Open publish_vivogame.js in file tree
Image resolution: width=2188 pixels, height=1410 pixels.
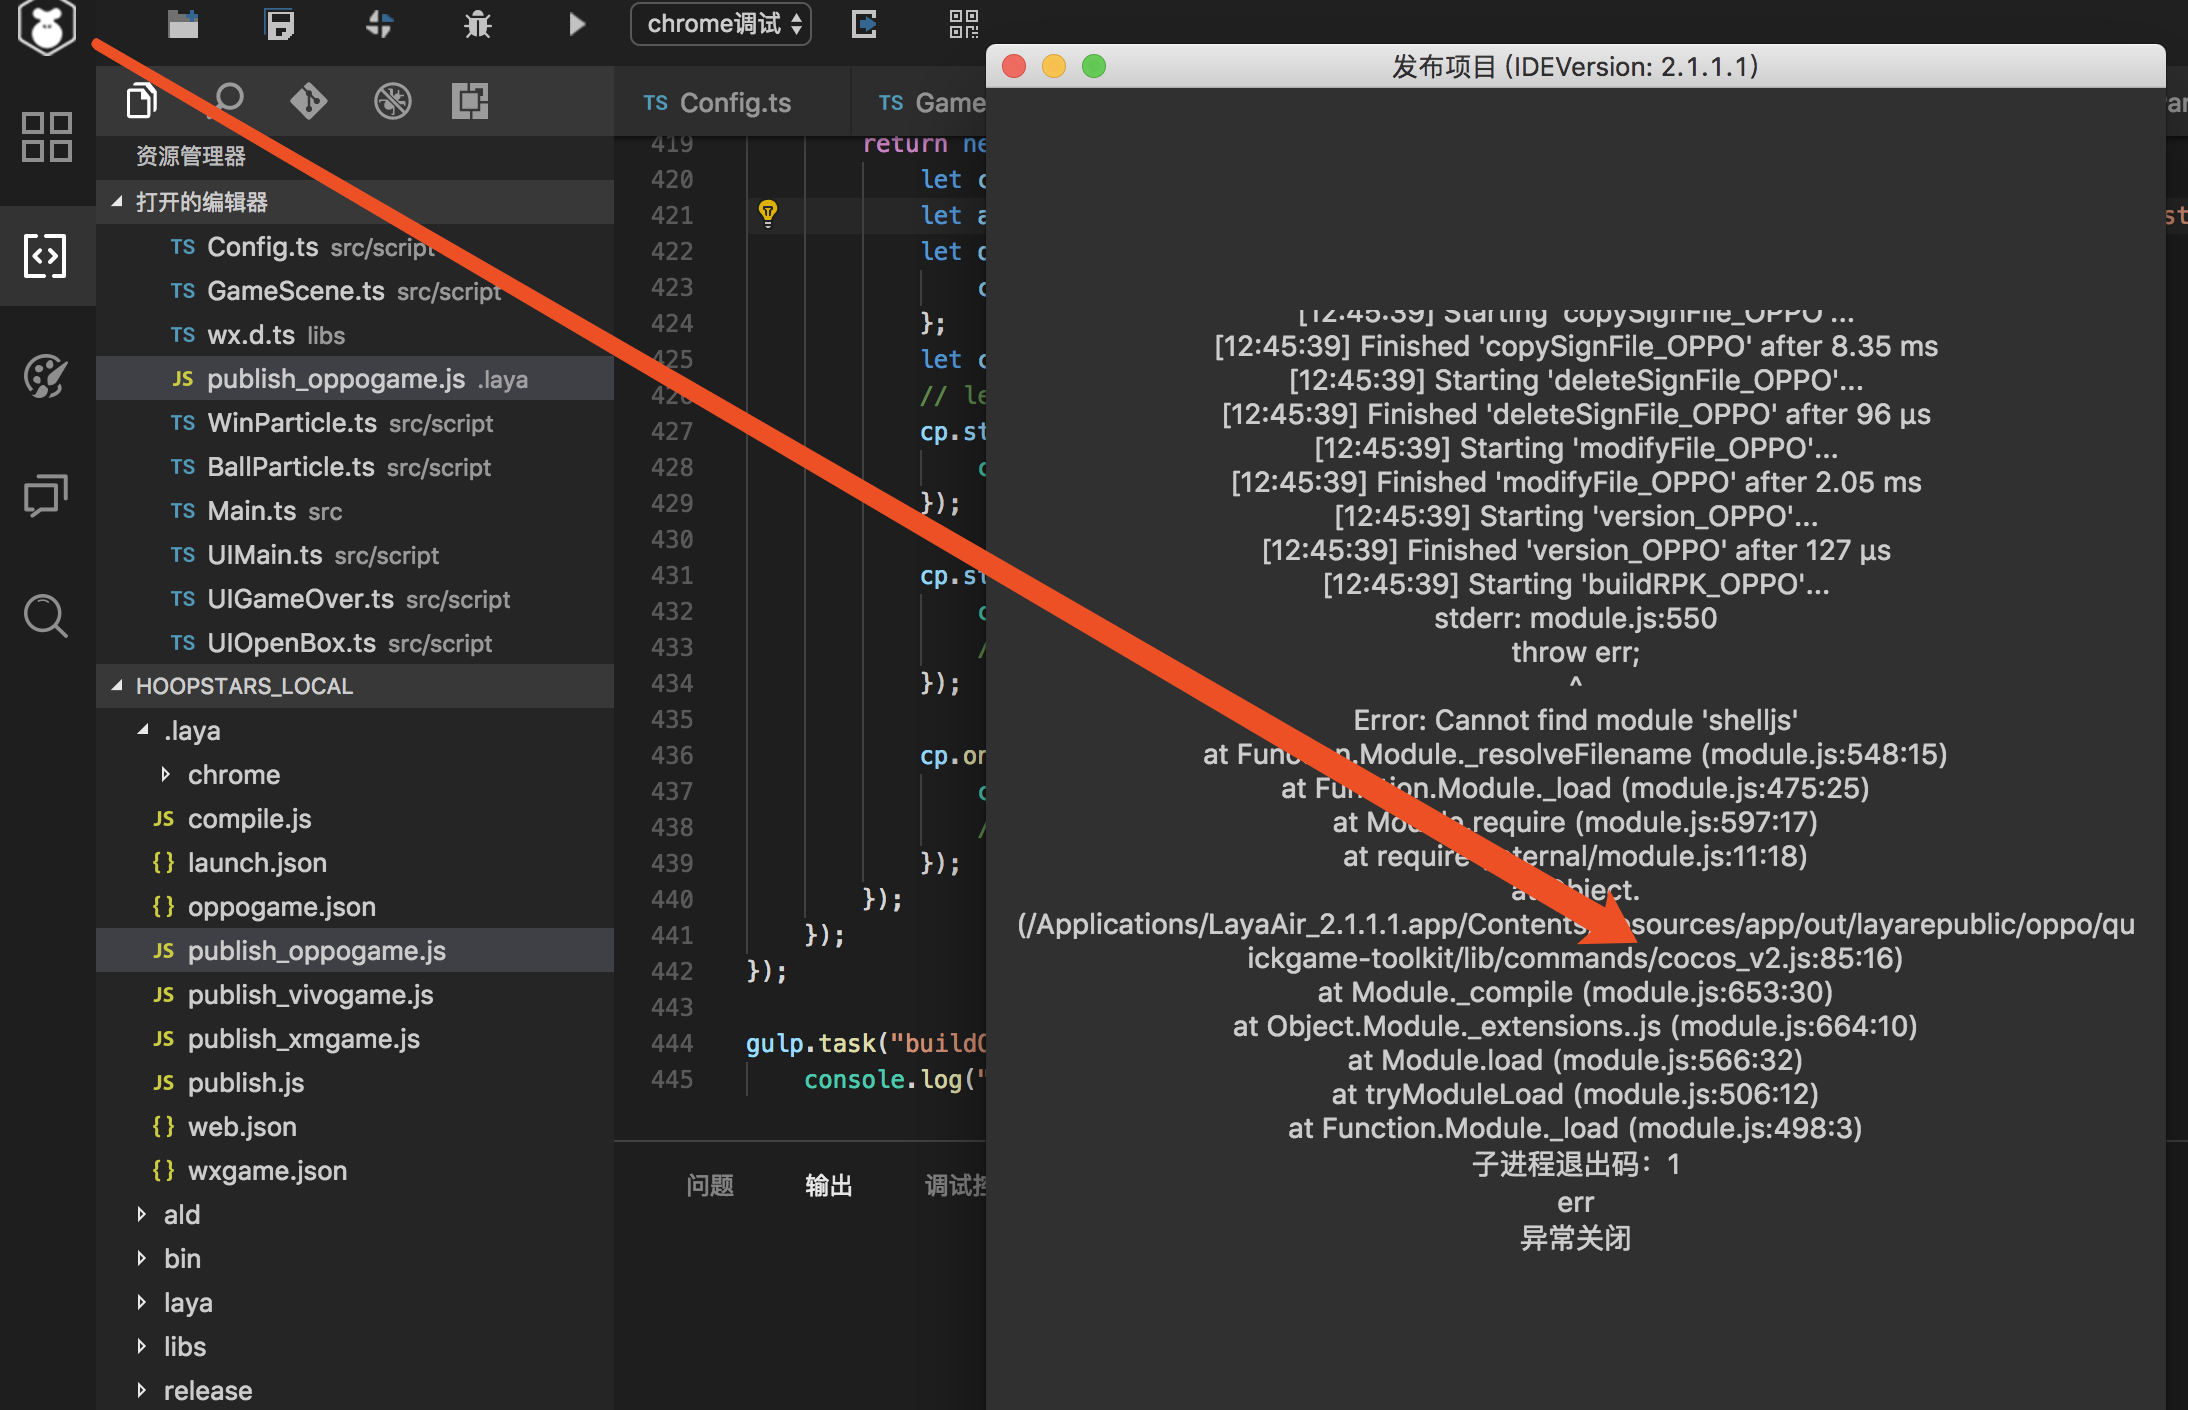coord(310,995)
